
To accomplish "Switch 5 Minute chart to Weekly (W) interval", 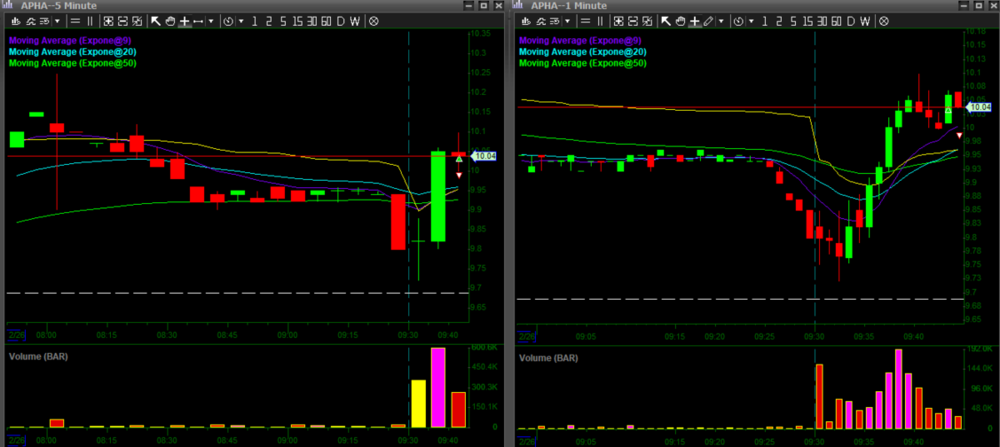I will [357, 20].
